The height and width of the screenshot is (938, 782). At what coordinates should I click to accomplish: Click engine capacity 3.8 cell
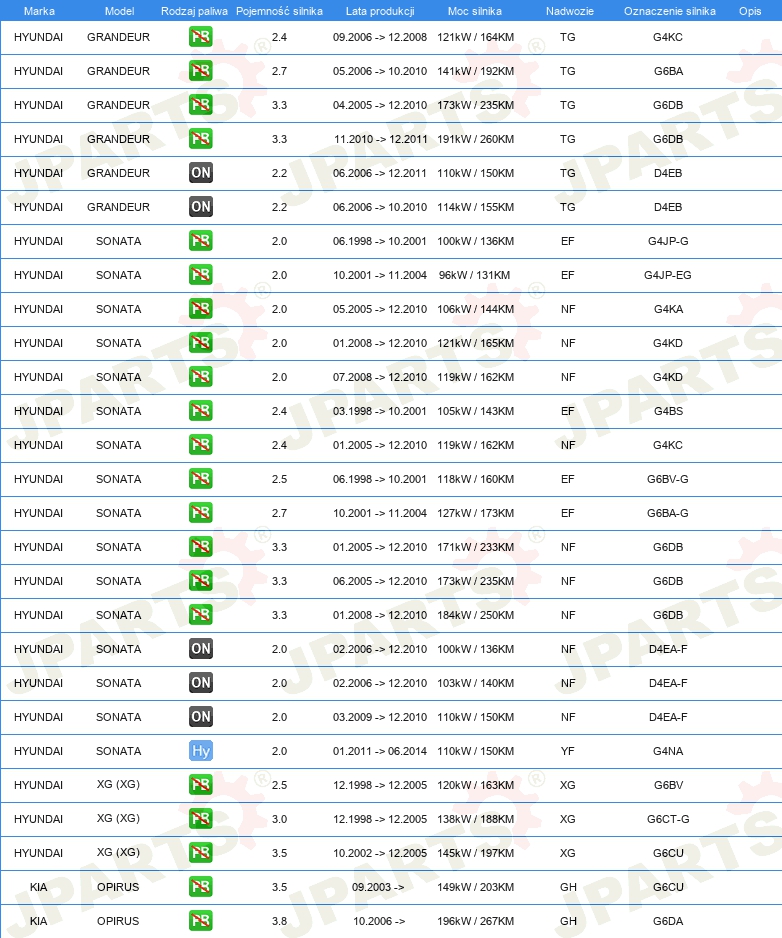(279, 921)
